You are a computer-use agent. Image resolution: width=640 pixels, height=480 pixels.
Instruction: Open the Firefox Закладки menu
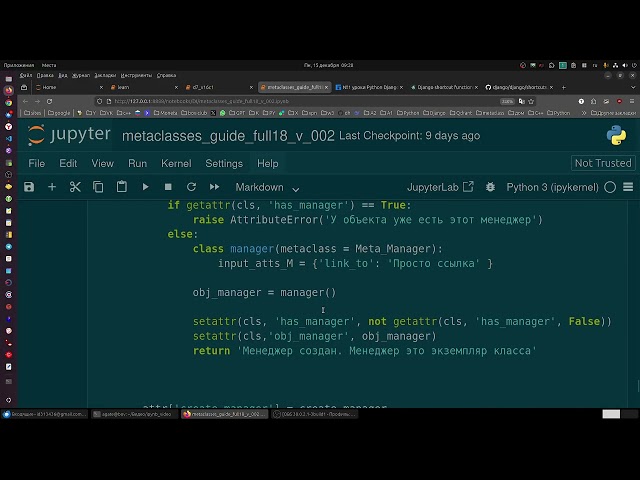click(105, 75)
